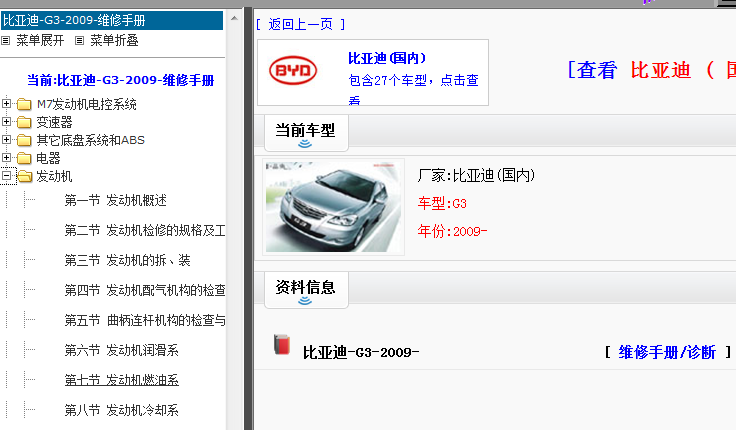
Task: Open 第七节 发动机燃油系
Action: tap(122, 380)
